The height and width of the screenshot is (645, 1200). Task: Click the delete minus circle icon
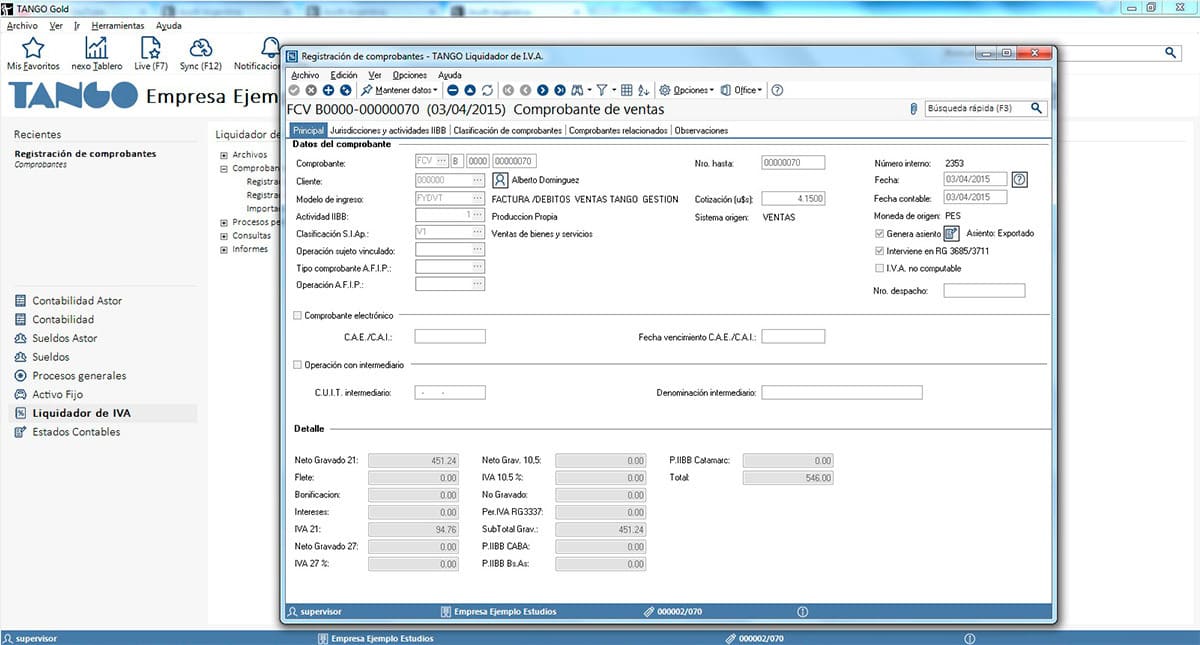tap(453, 90)
